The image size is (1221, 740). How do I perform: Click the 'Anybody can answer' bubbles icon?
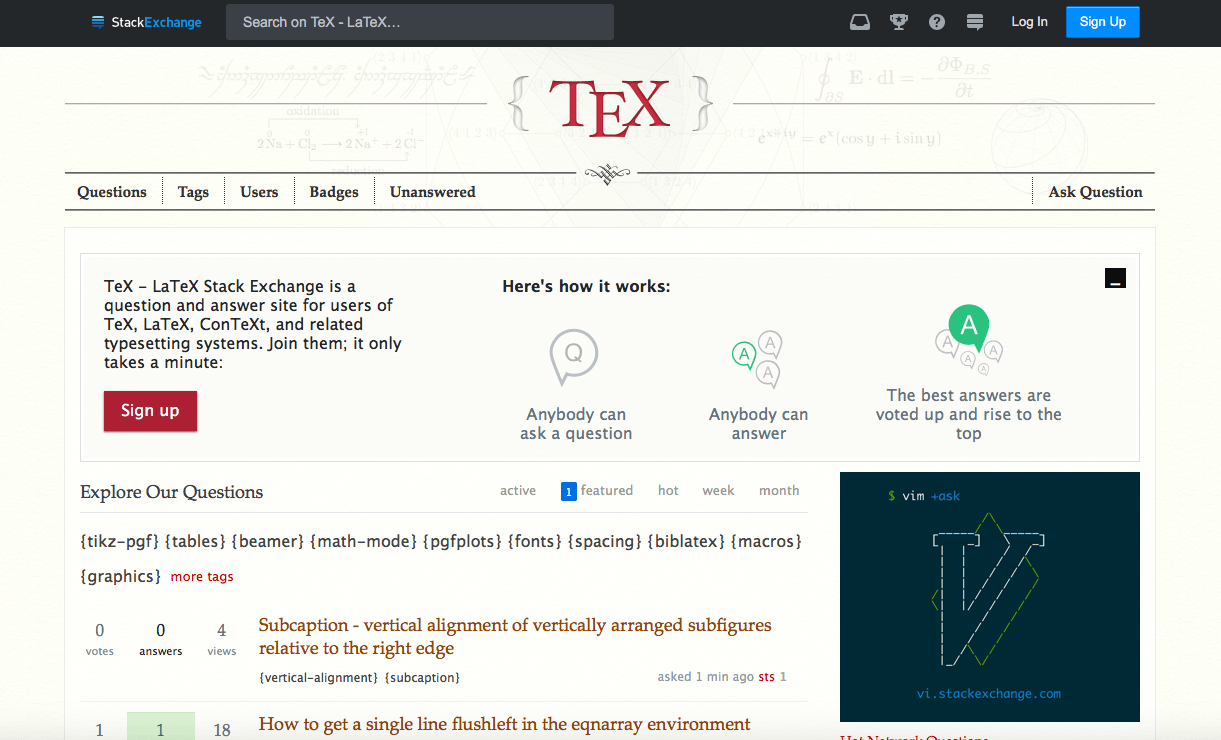(x=757, y=360)
